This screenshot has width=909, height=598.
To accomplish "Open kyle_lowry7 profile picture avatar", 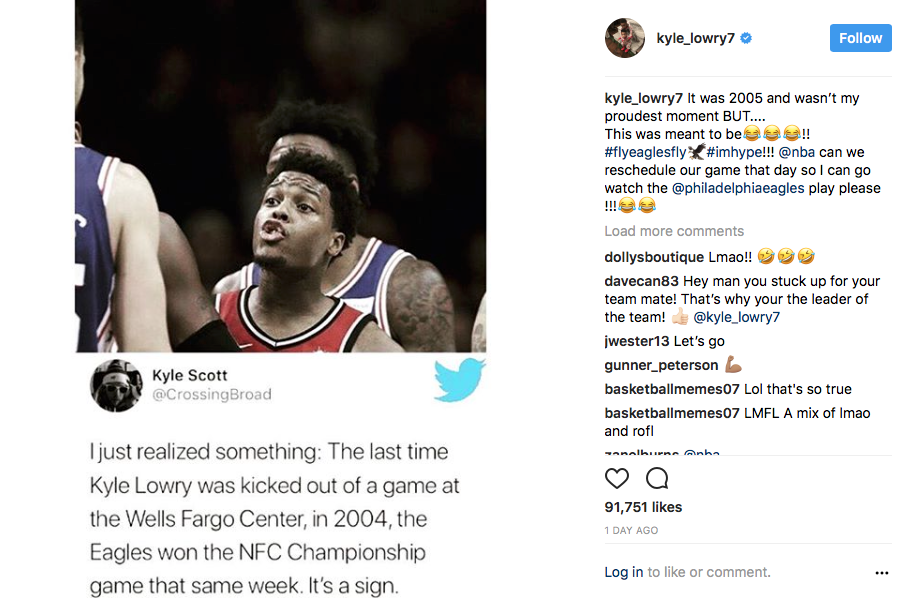I will tap(625, 39).
